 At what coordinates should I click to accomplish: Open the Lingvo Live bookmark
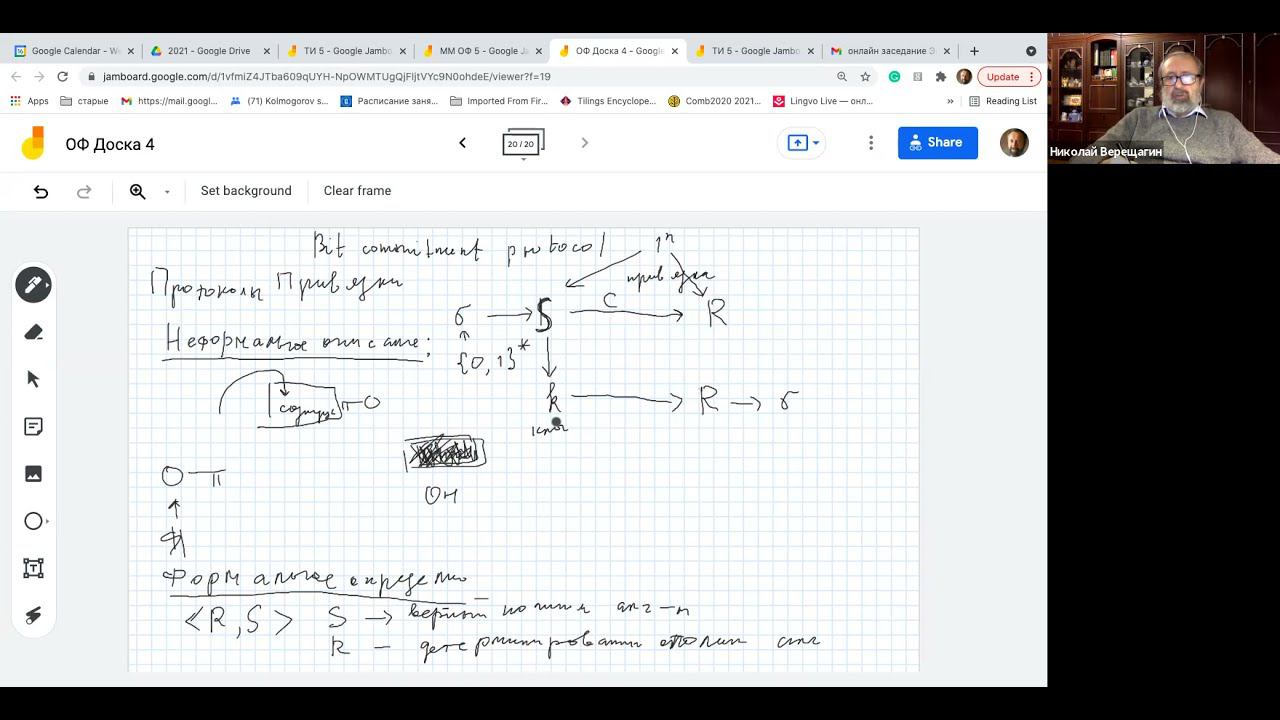click(823, 101)
